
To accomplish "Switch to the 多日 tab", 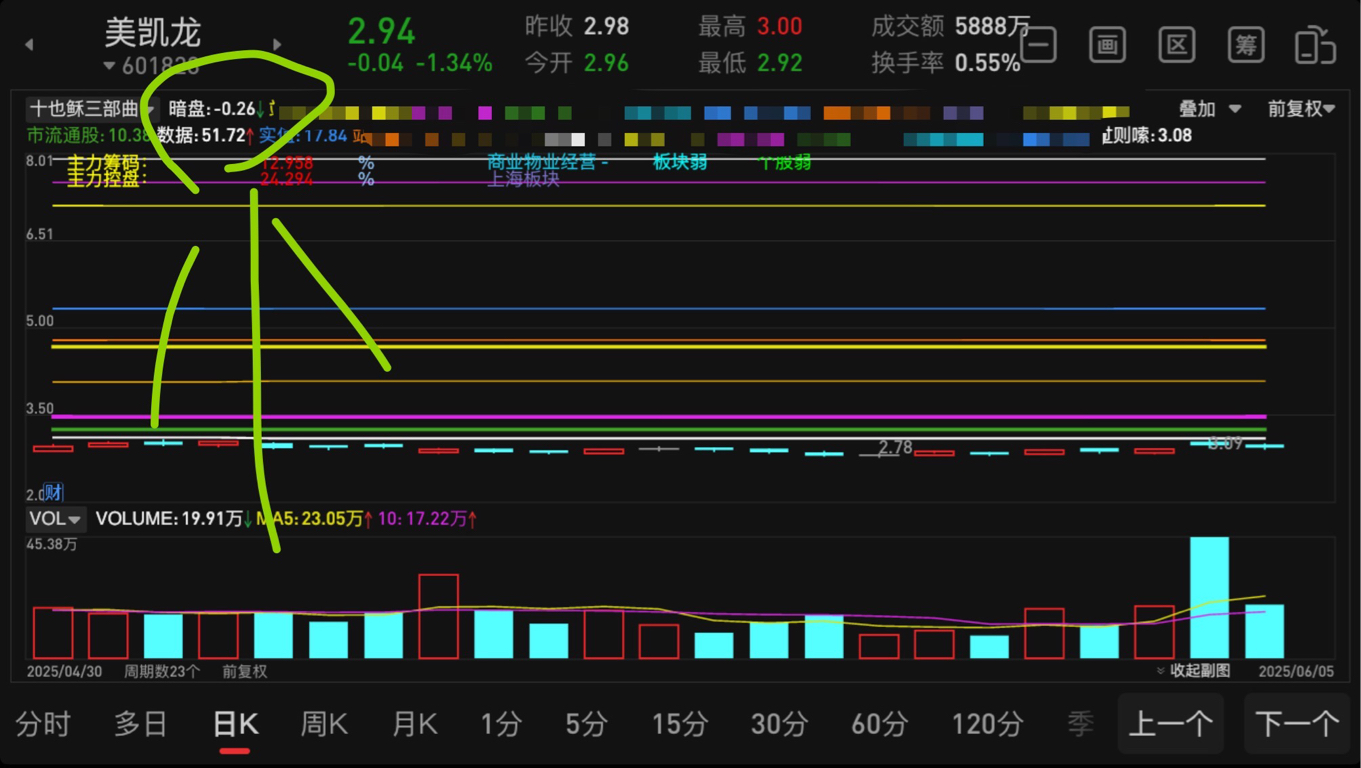I will tap(140, 724).
